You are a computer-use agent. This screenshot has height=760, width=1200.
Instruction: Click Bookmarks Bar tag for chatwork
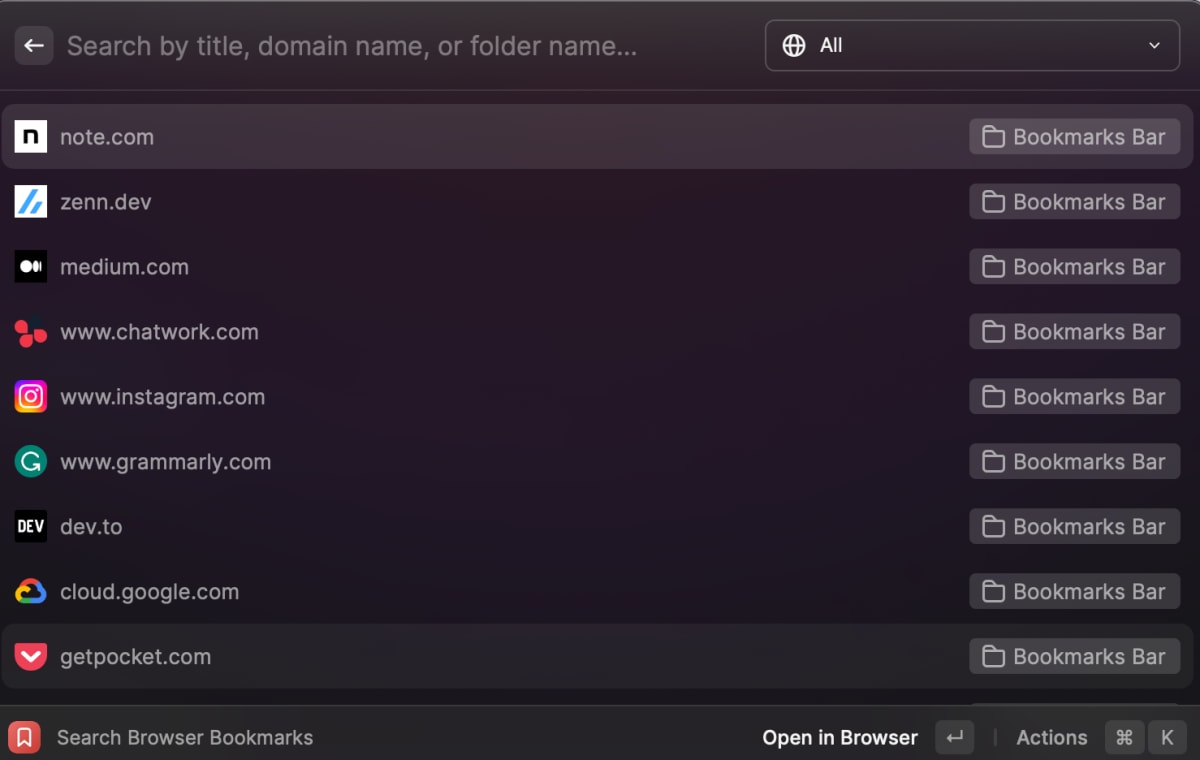pyautogui.click(x=1075, y=332)
